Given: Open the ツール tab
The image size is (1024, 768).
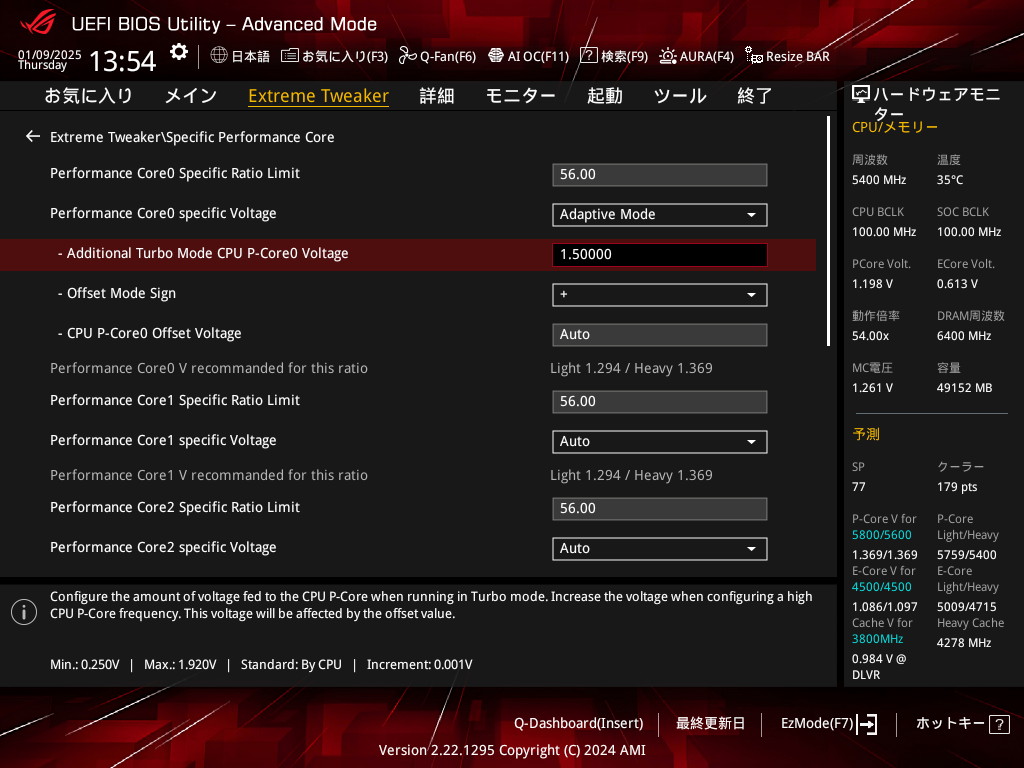Looking at the screenshot, I should click(680, 96).
